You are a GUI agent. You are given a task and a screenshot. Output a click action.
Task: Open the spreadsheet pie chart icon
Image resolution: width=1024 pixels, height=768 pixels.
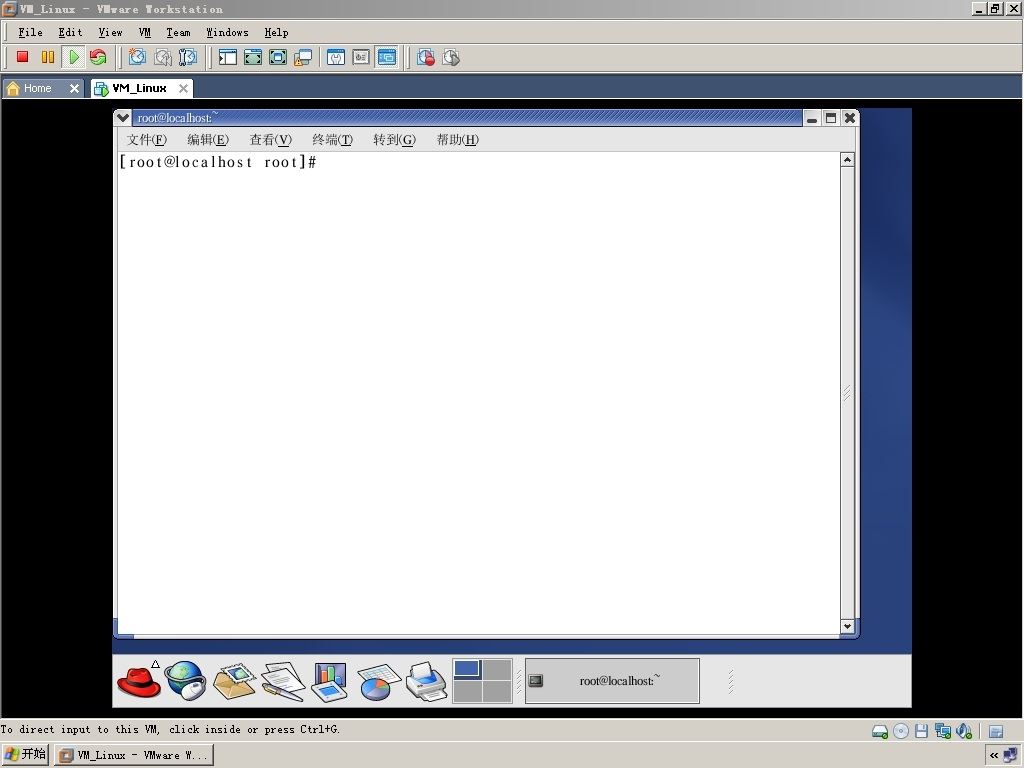(378, 682)
